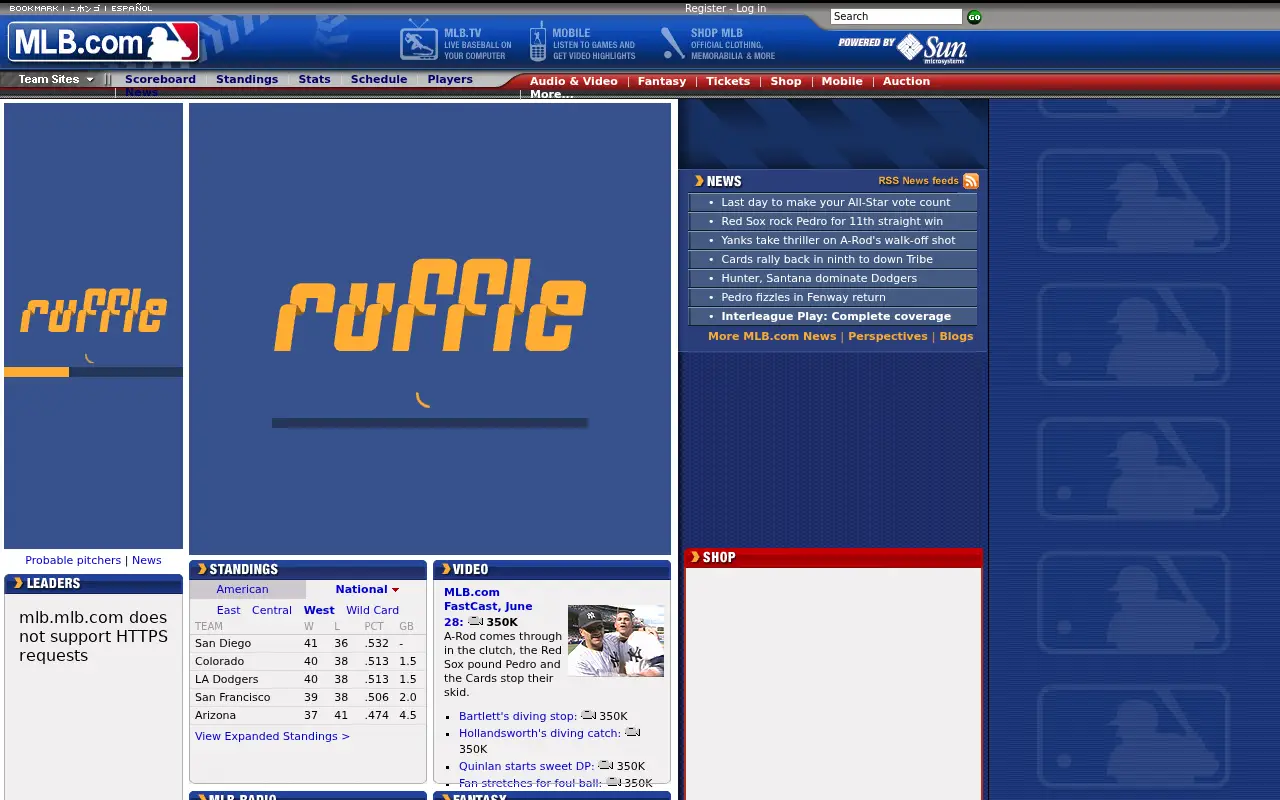
Task: Click the MLB.com logo
Action: pos(104,42)
